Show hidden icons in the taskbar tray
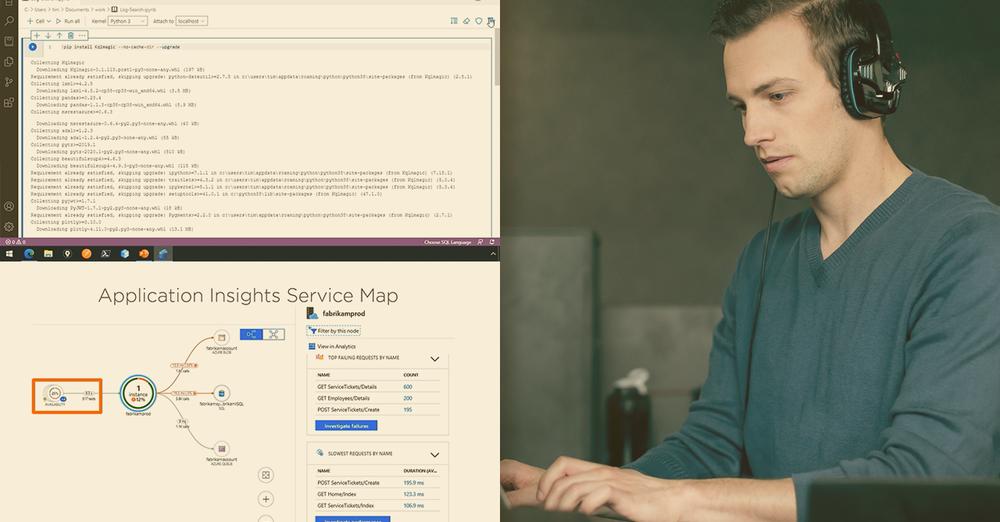The height and width of the screenshot is (522, 1000). tap(492, 254)
